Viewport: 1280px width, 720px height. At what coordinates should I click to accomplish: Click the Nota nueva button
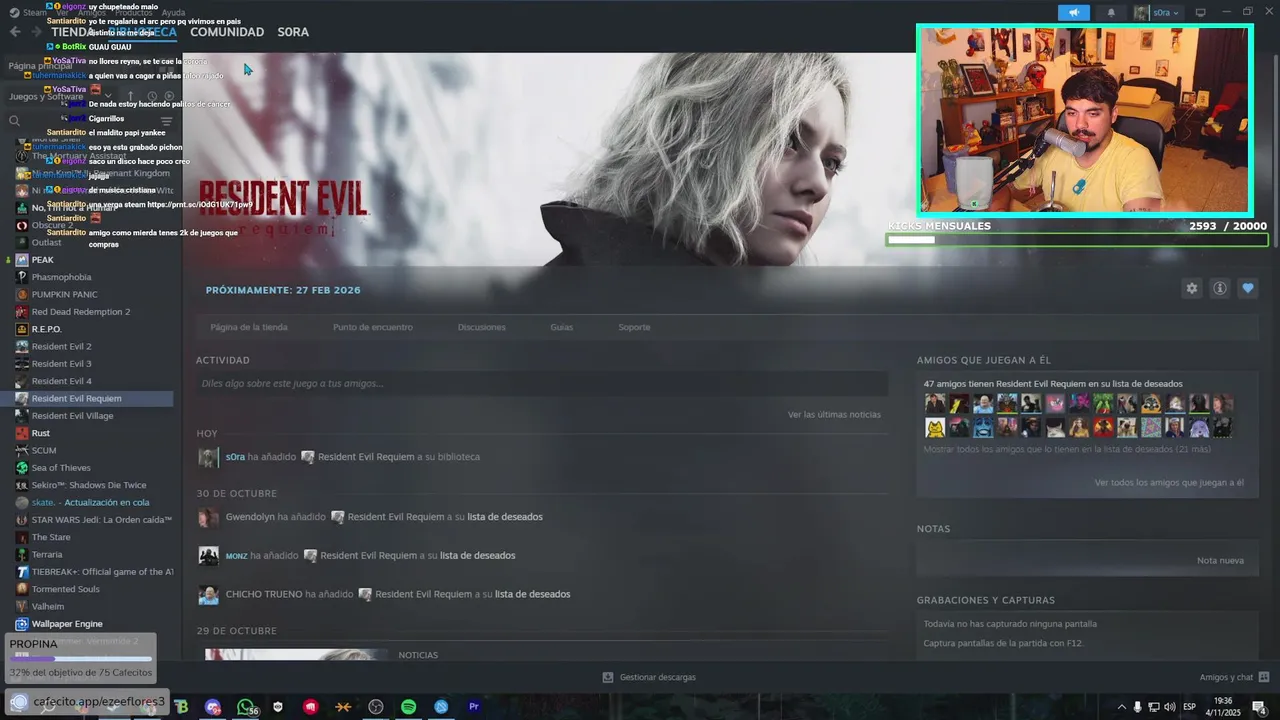tap(1220, 560)
